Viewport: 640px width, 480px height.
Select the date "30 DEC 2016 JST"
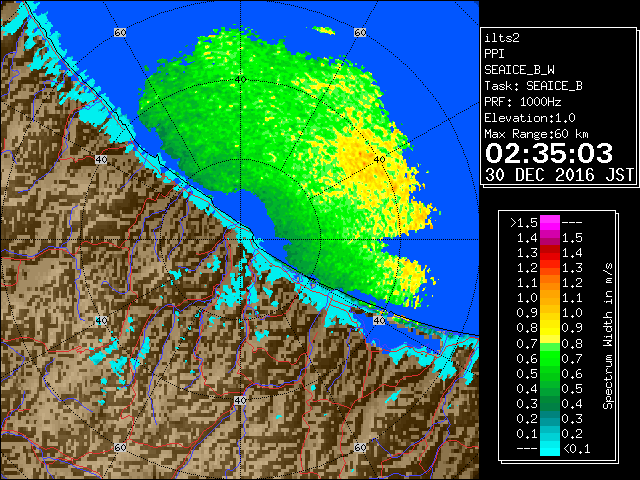point(559,175)
